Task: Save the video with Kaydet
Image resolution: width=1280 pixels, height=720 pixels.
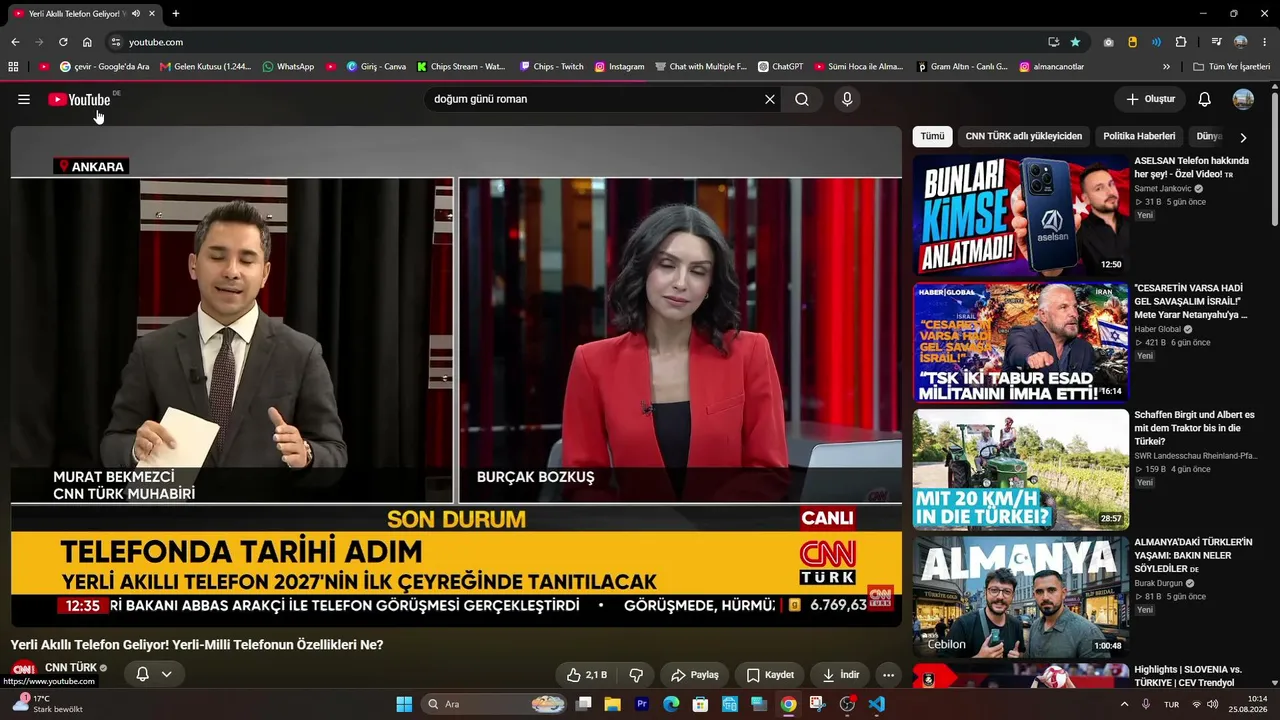Action: (770, 675)
